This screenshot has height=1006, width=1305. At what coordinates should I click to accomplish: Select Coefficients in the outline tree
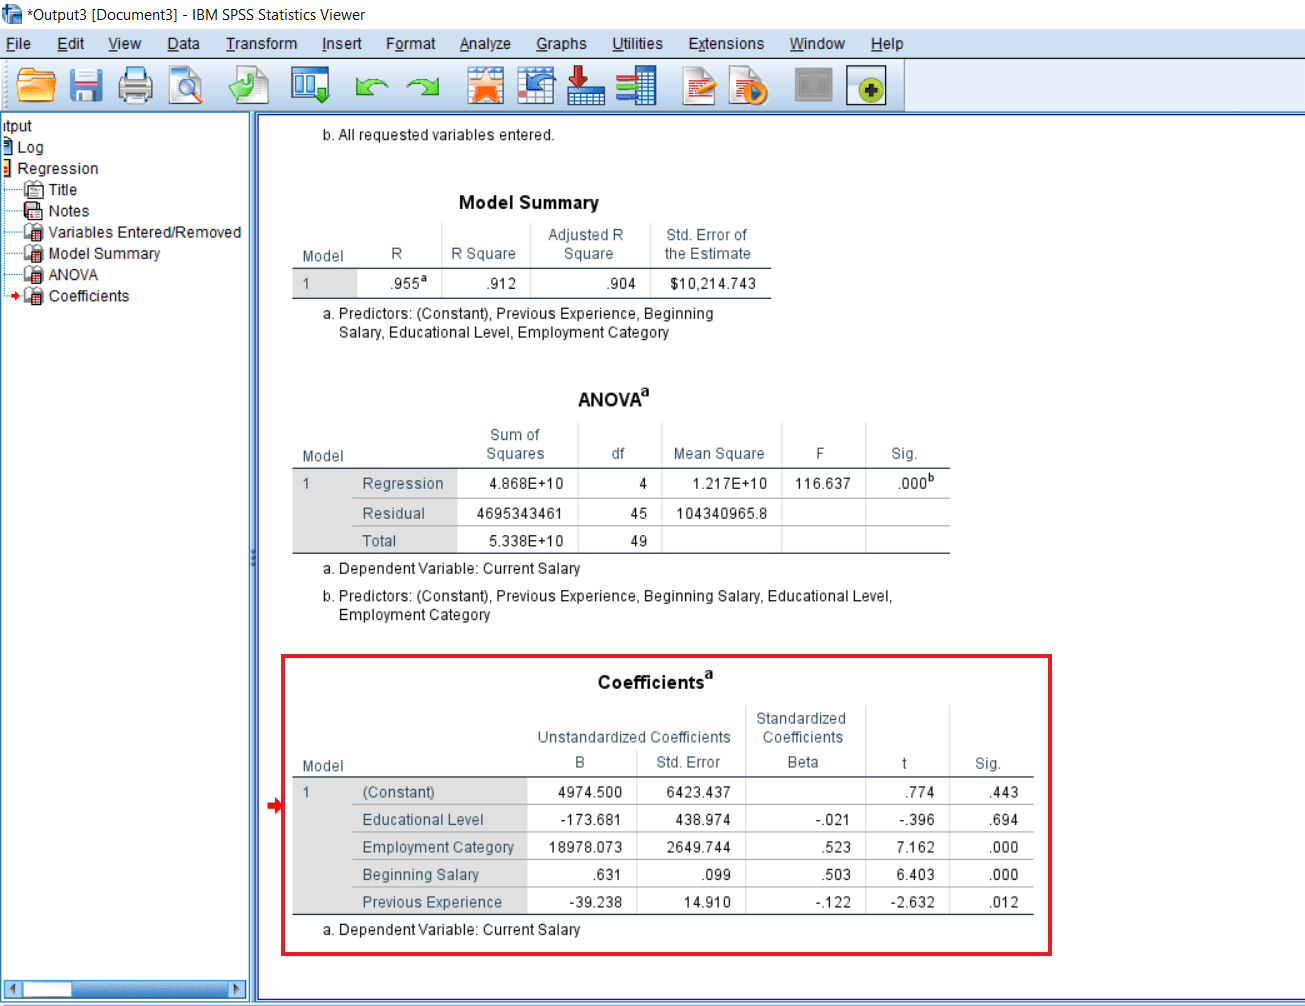point(88,296)
